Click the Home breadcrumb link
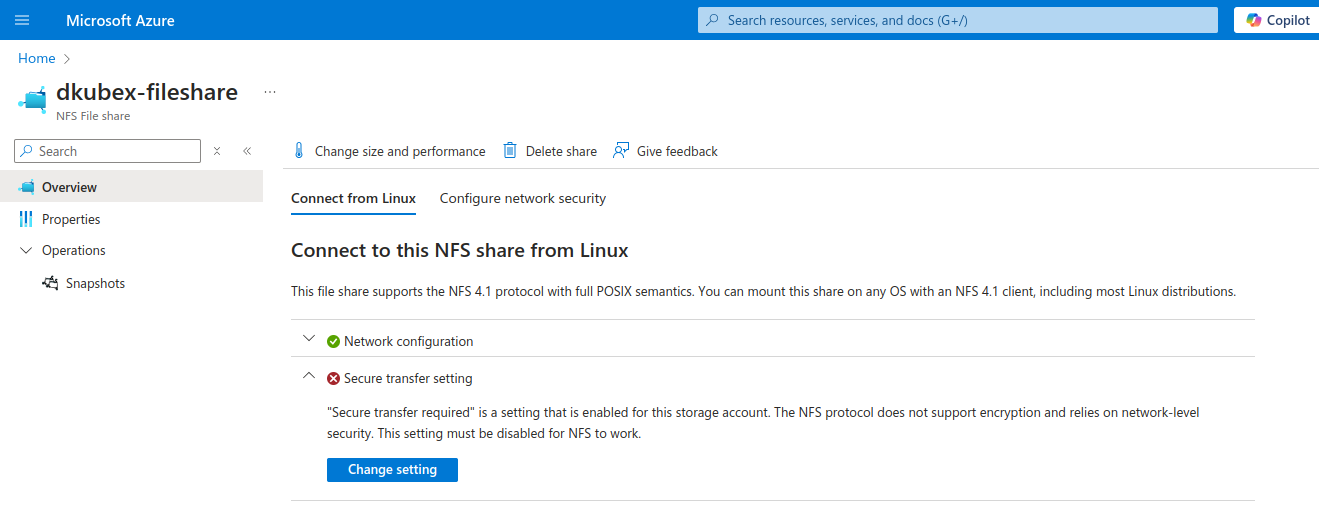 36,59
